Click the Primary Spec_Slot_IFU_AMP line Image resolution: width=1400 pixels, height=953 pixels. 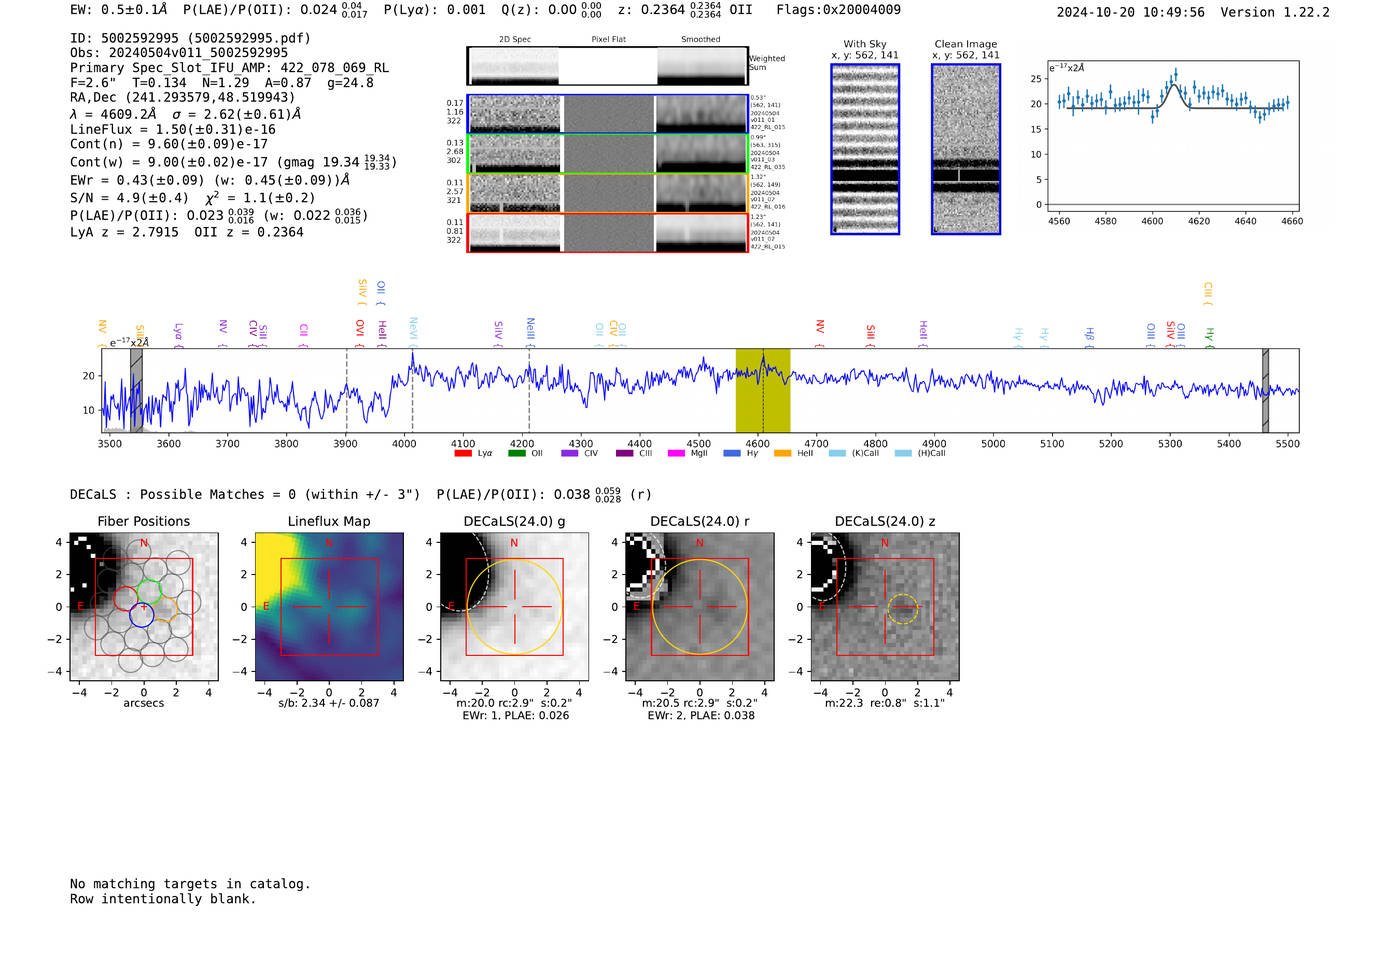230,68
